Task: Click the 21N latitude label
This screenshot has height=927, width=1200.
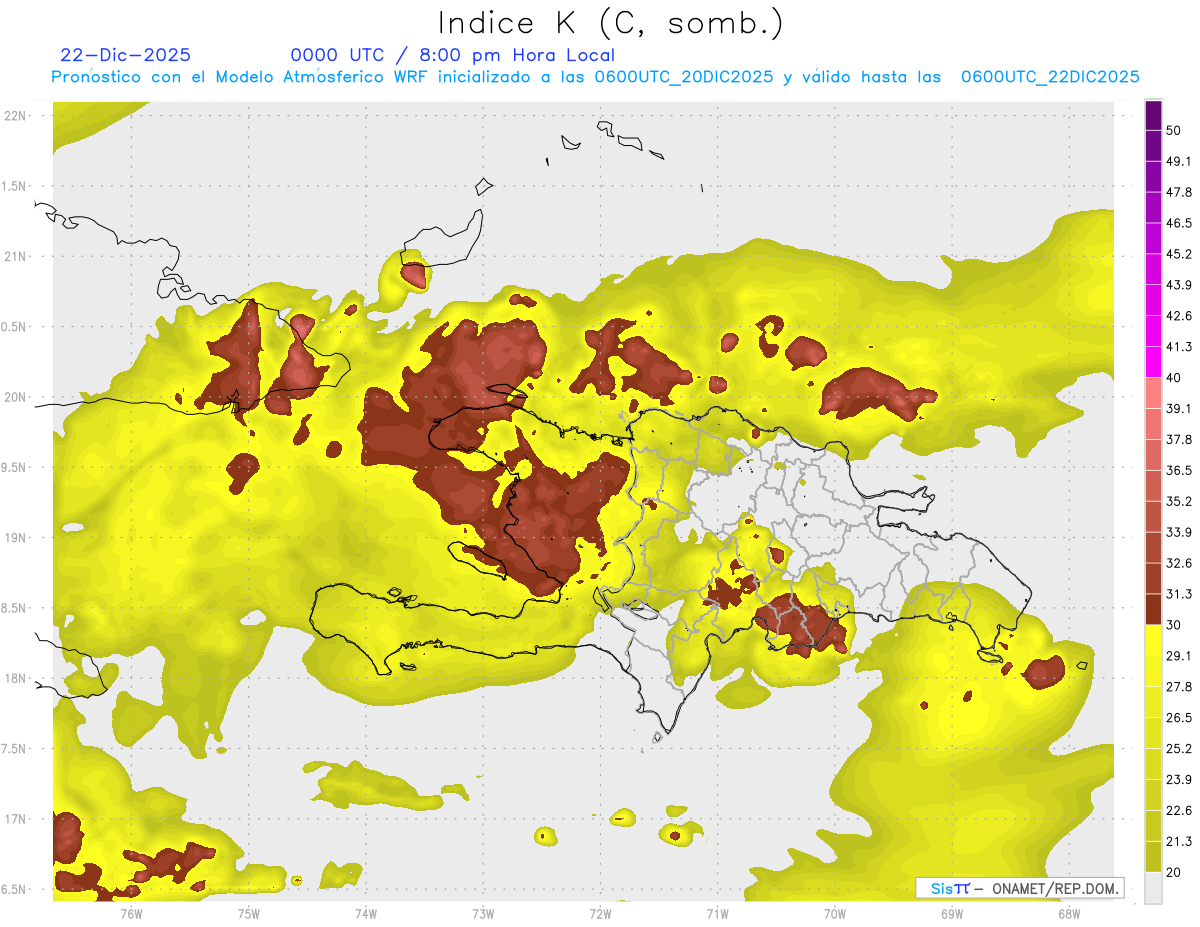Action: click(17, 257)
